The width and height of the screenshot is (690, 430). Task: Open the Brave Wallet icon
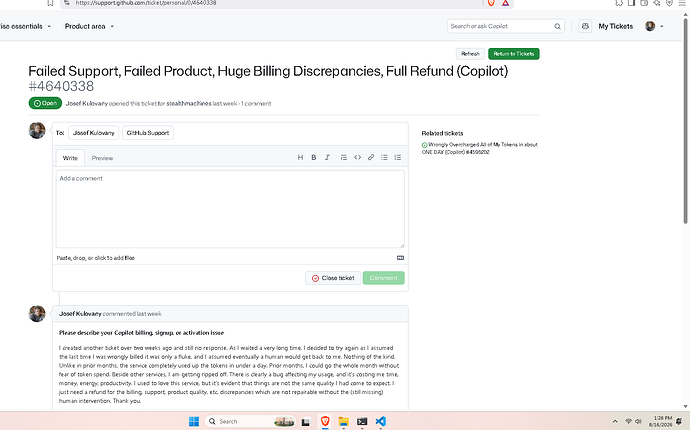pyautogui.click(x=644, y=3)
